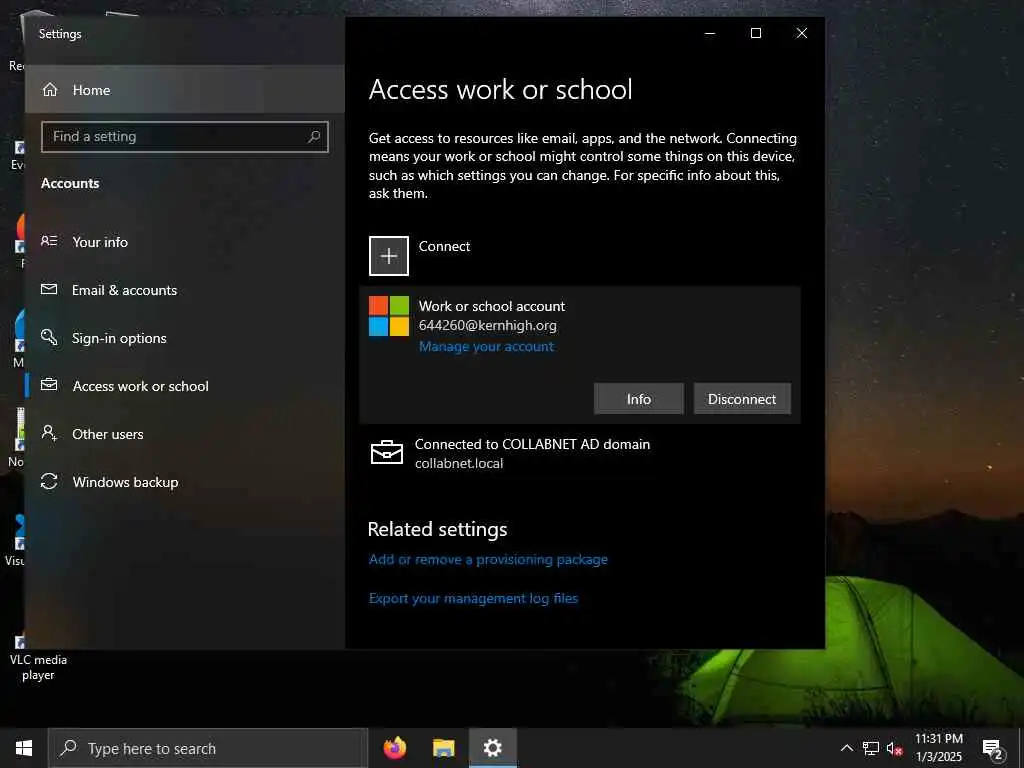This screenshot has height=768, width=1024.
Task: Click the magnifier icon in settings search
Action: pos(314,136)
